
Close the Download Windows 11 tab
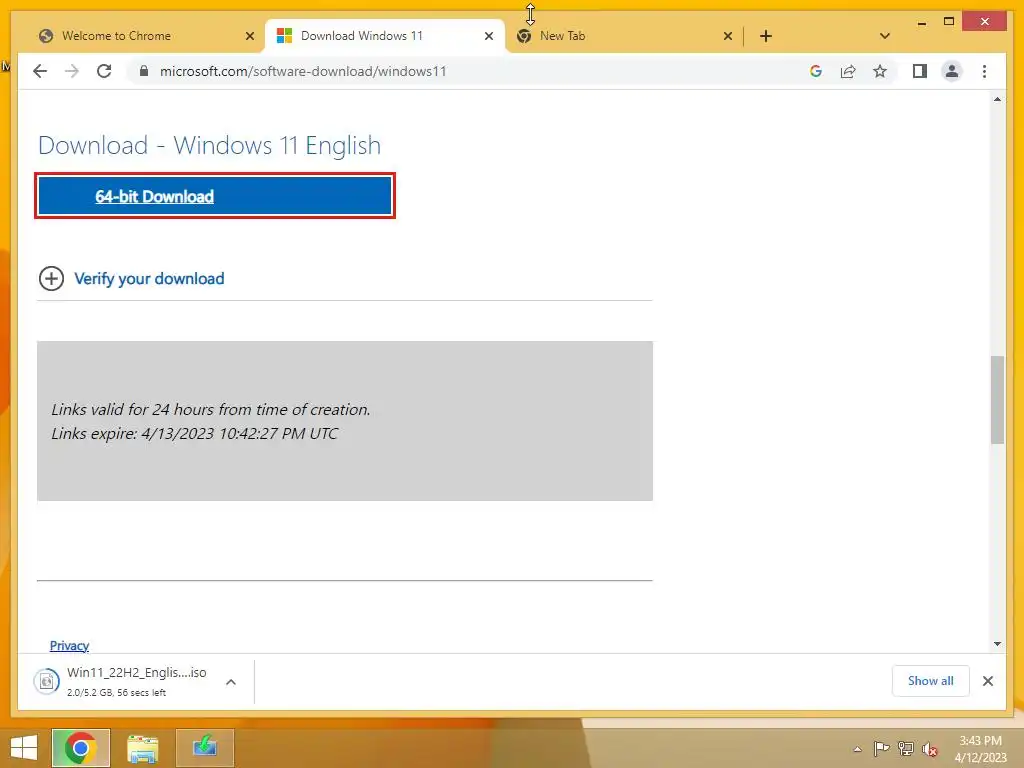coord(488,36)
